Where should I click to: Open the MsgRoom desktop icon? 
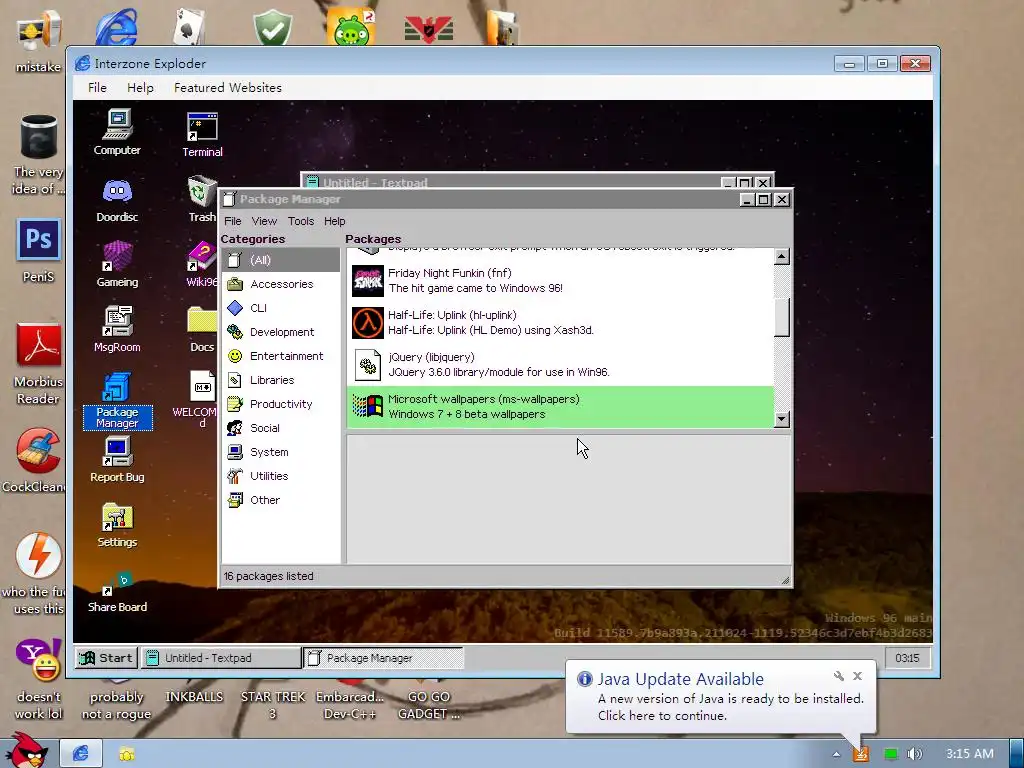click(117, 328)
